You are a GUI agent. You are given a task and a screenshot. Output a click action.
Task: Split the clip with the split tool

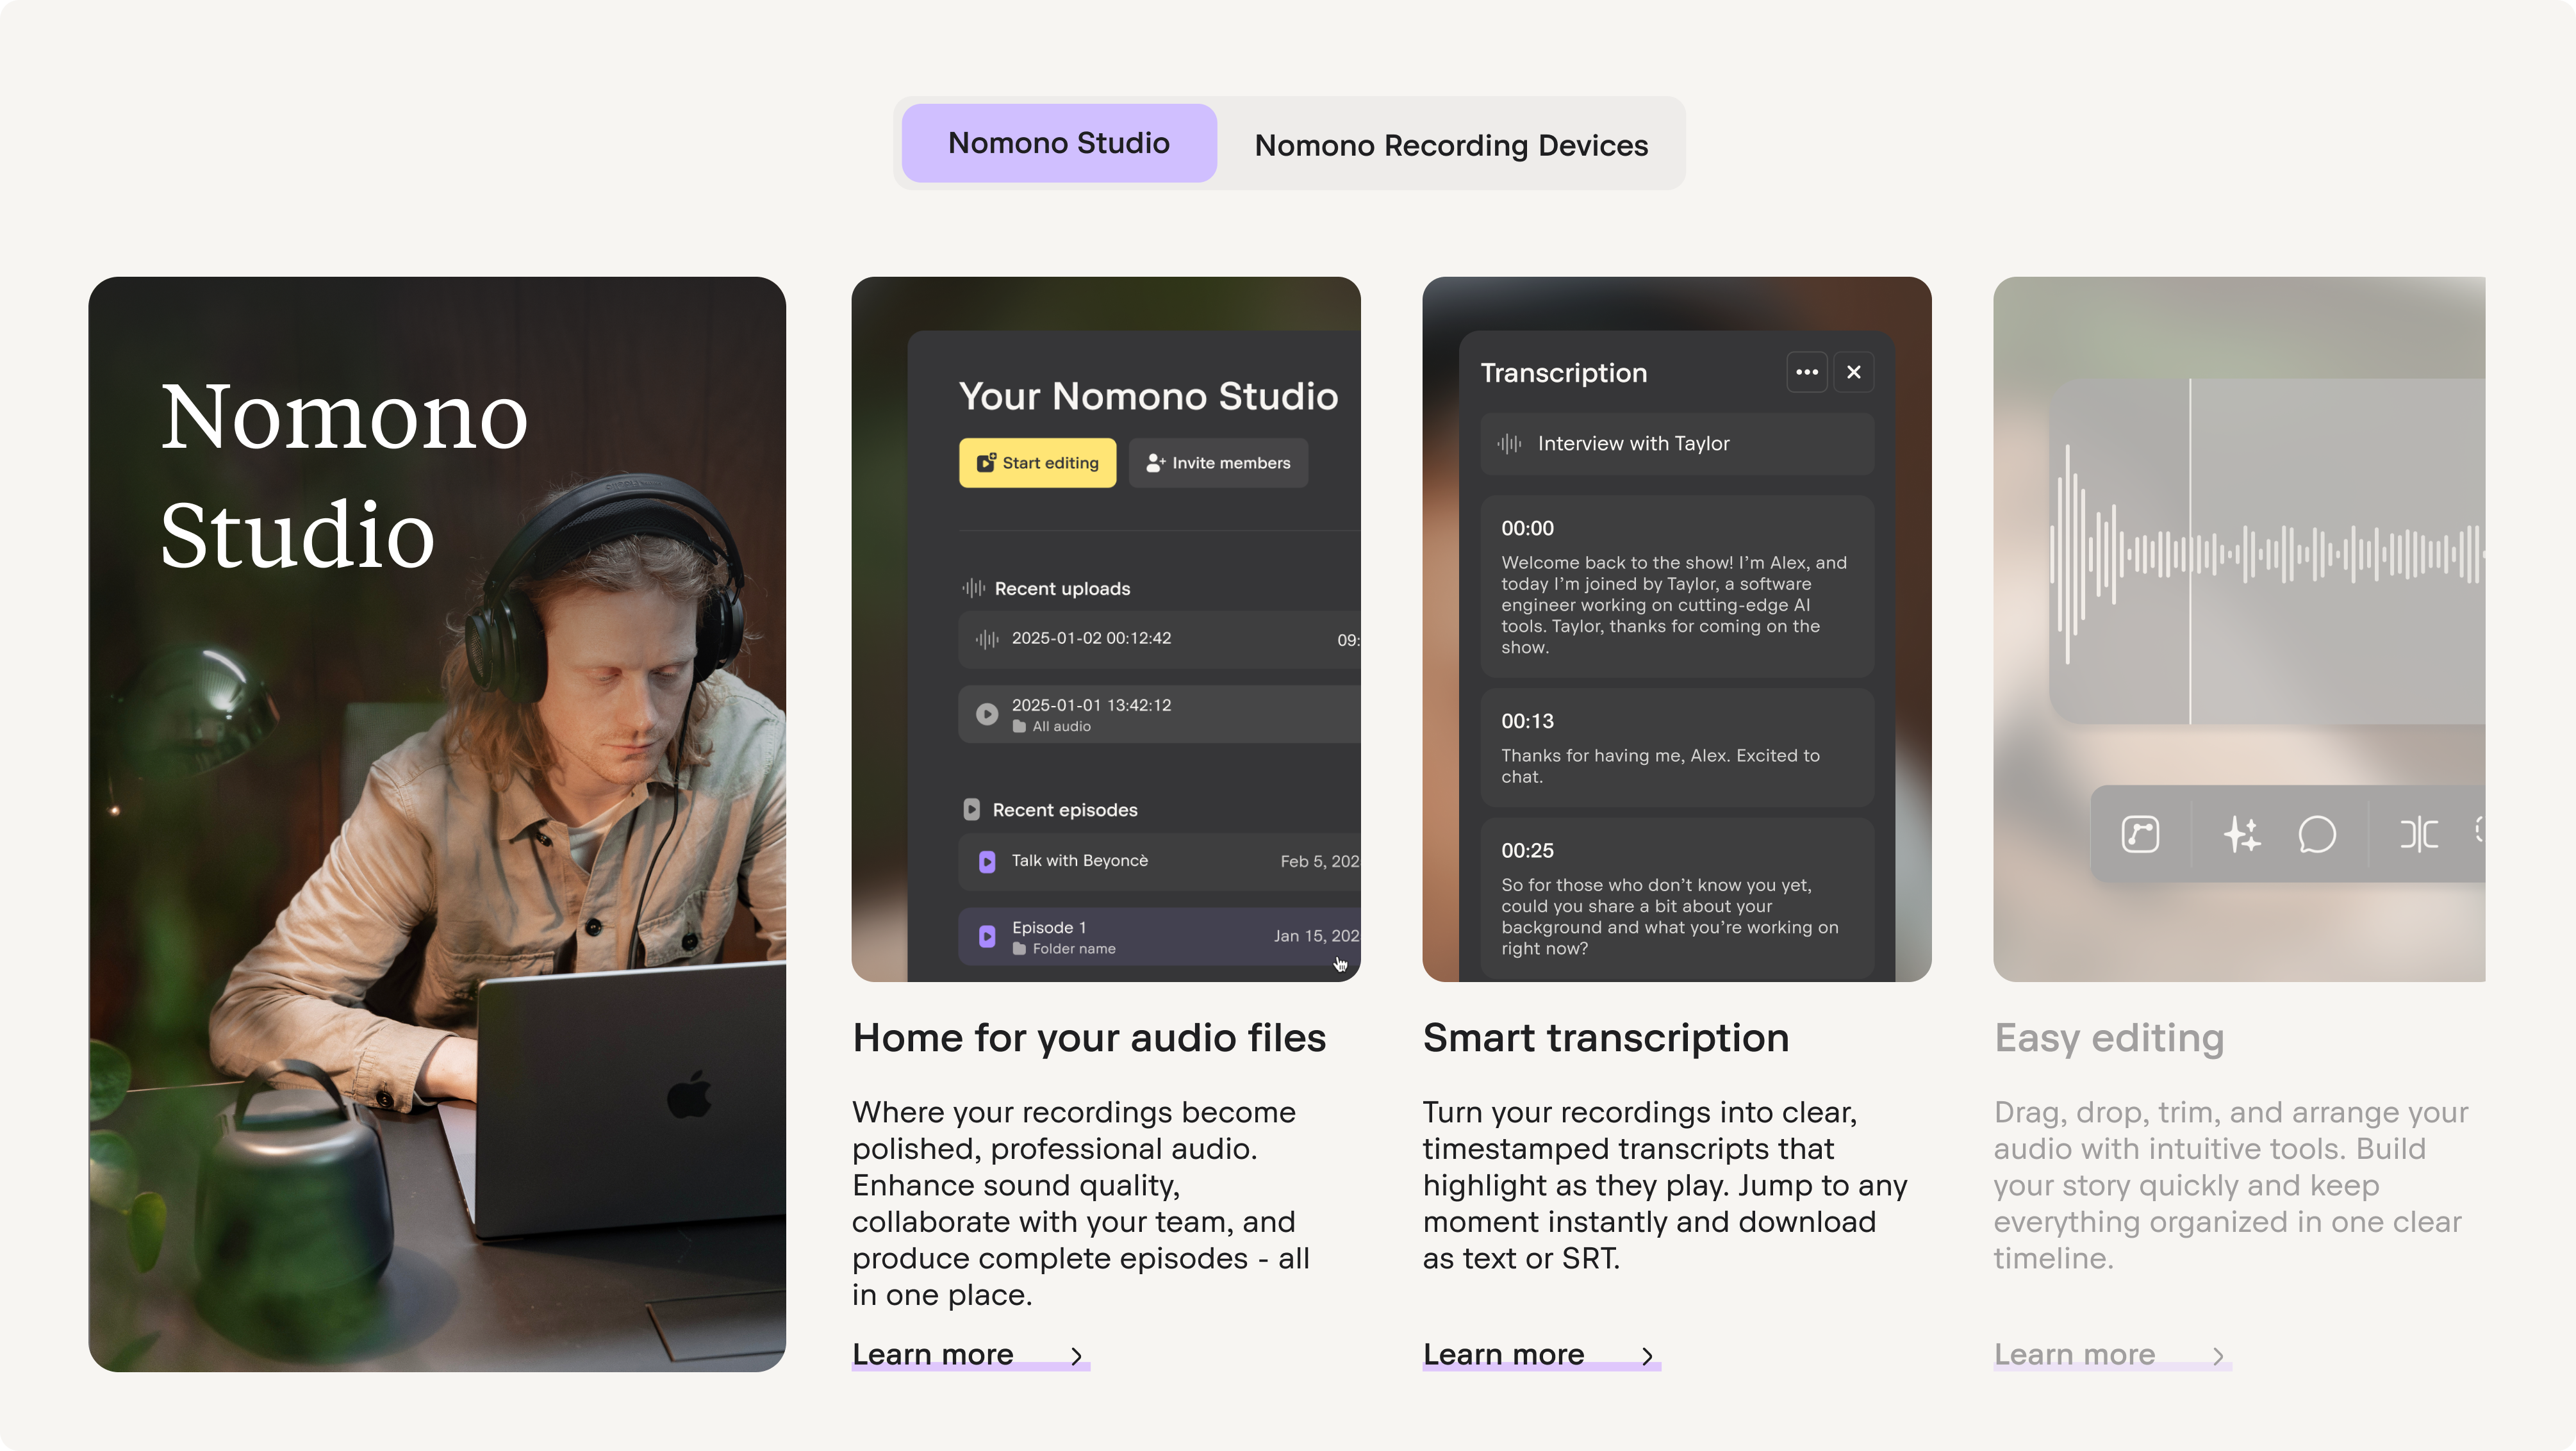pos(2418,835)
